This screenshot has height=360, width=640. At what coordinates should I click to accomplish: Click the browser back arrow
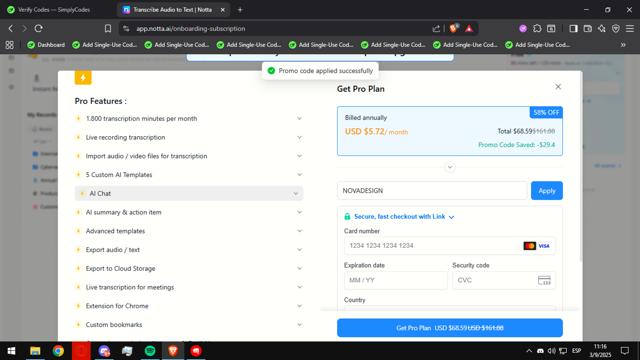pos(11,29)
